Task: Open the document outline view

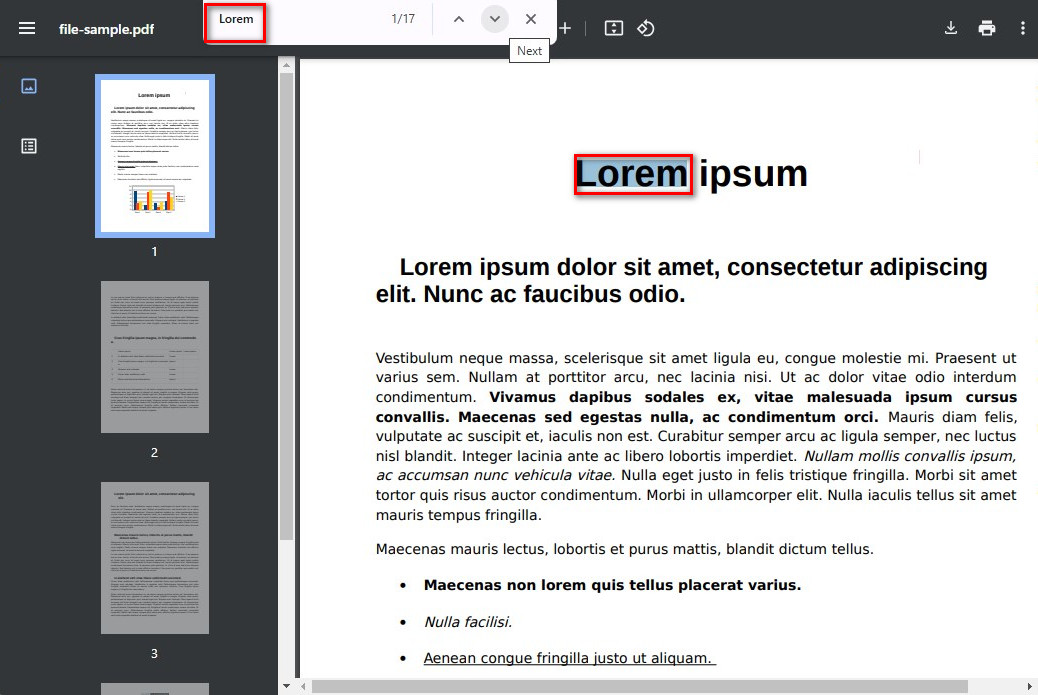Action: [29, 145]
